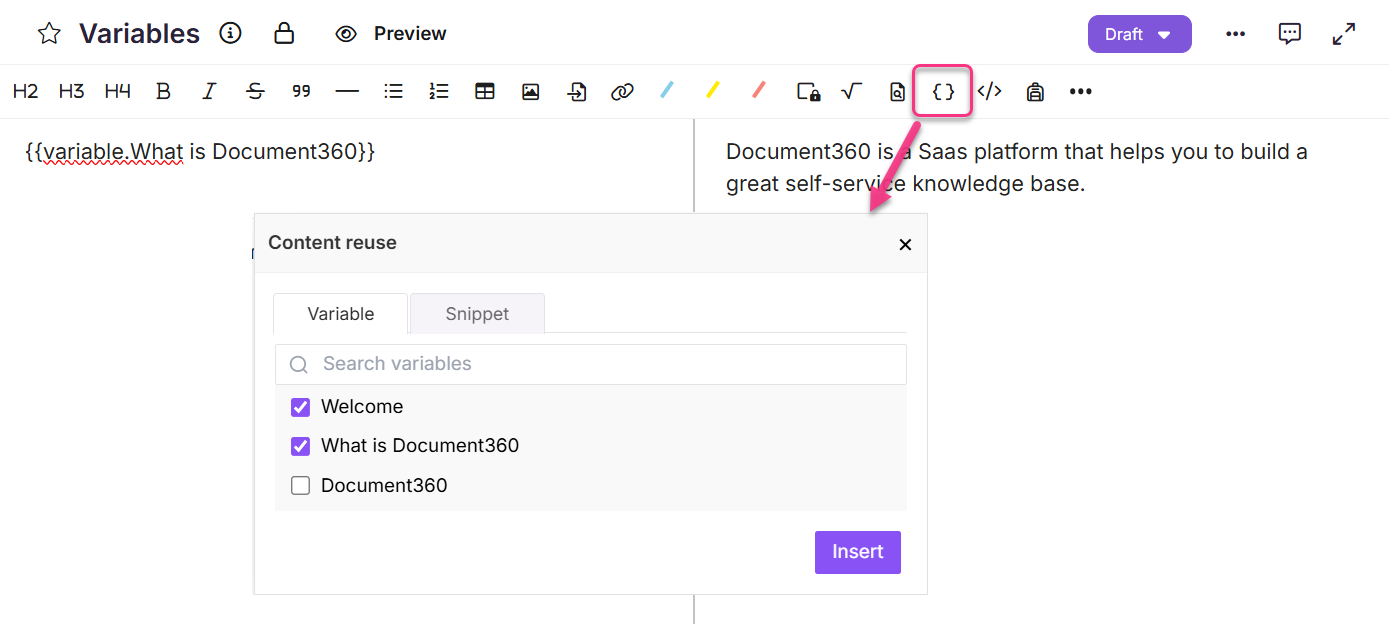Check the Document360 variable
Viewport: 1389px width, 624px height.
pyautogui.click(x=300, y=485)
